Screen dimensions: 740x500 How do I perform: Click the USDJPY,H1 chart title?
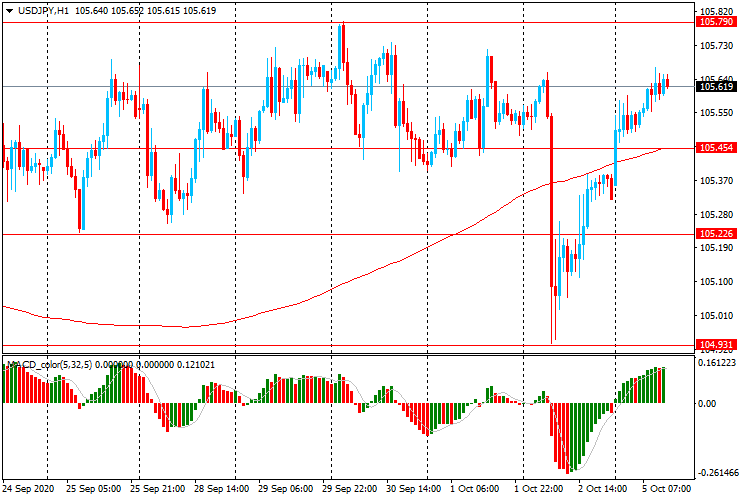pos(43,10)
